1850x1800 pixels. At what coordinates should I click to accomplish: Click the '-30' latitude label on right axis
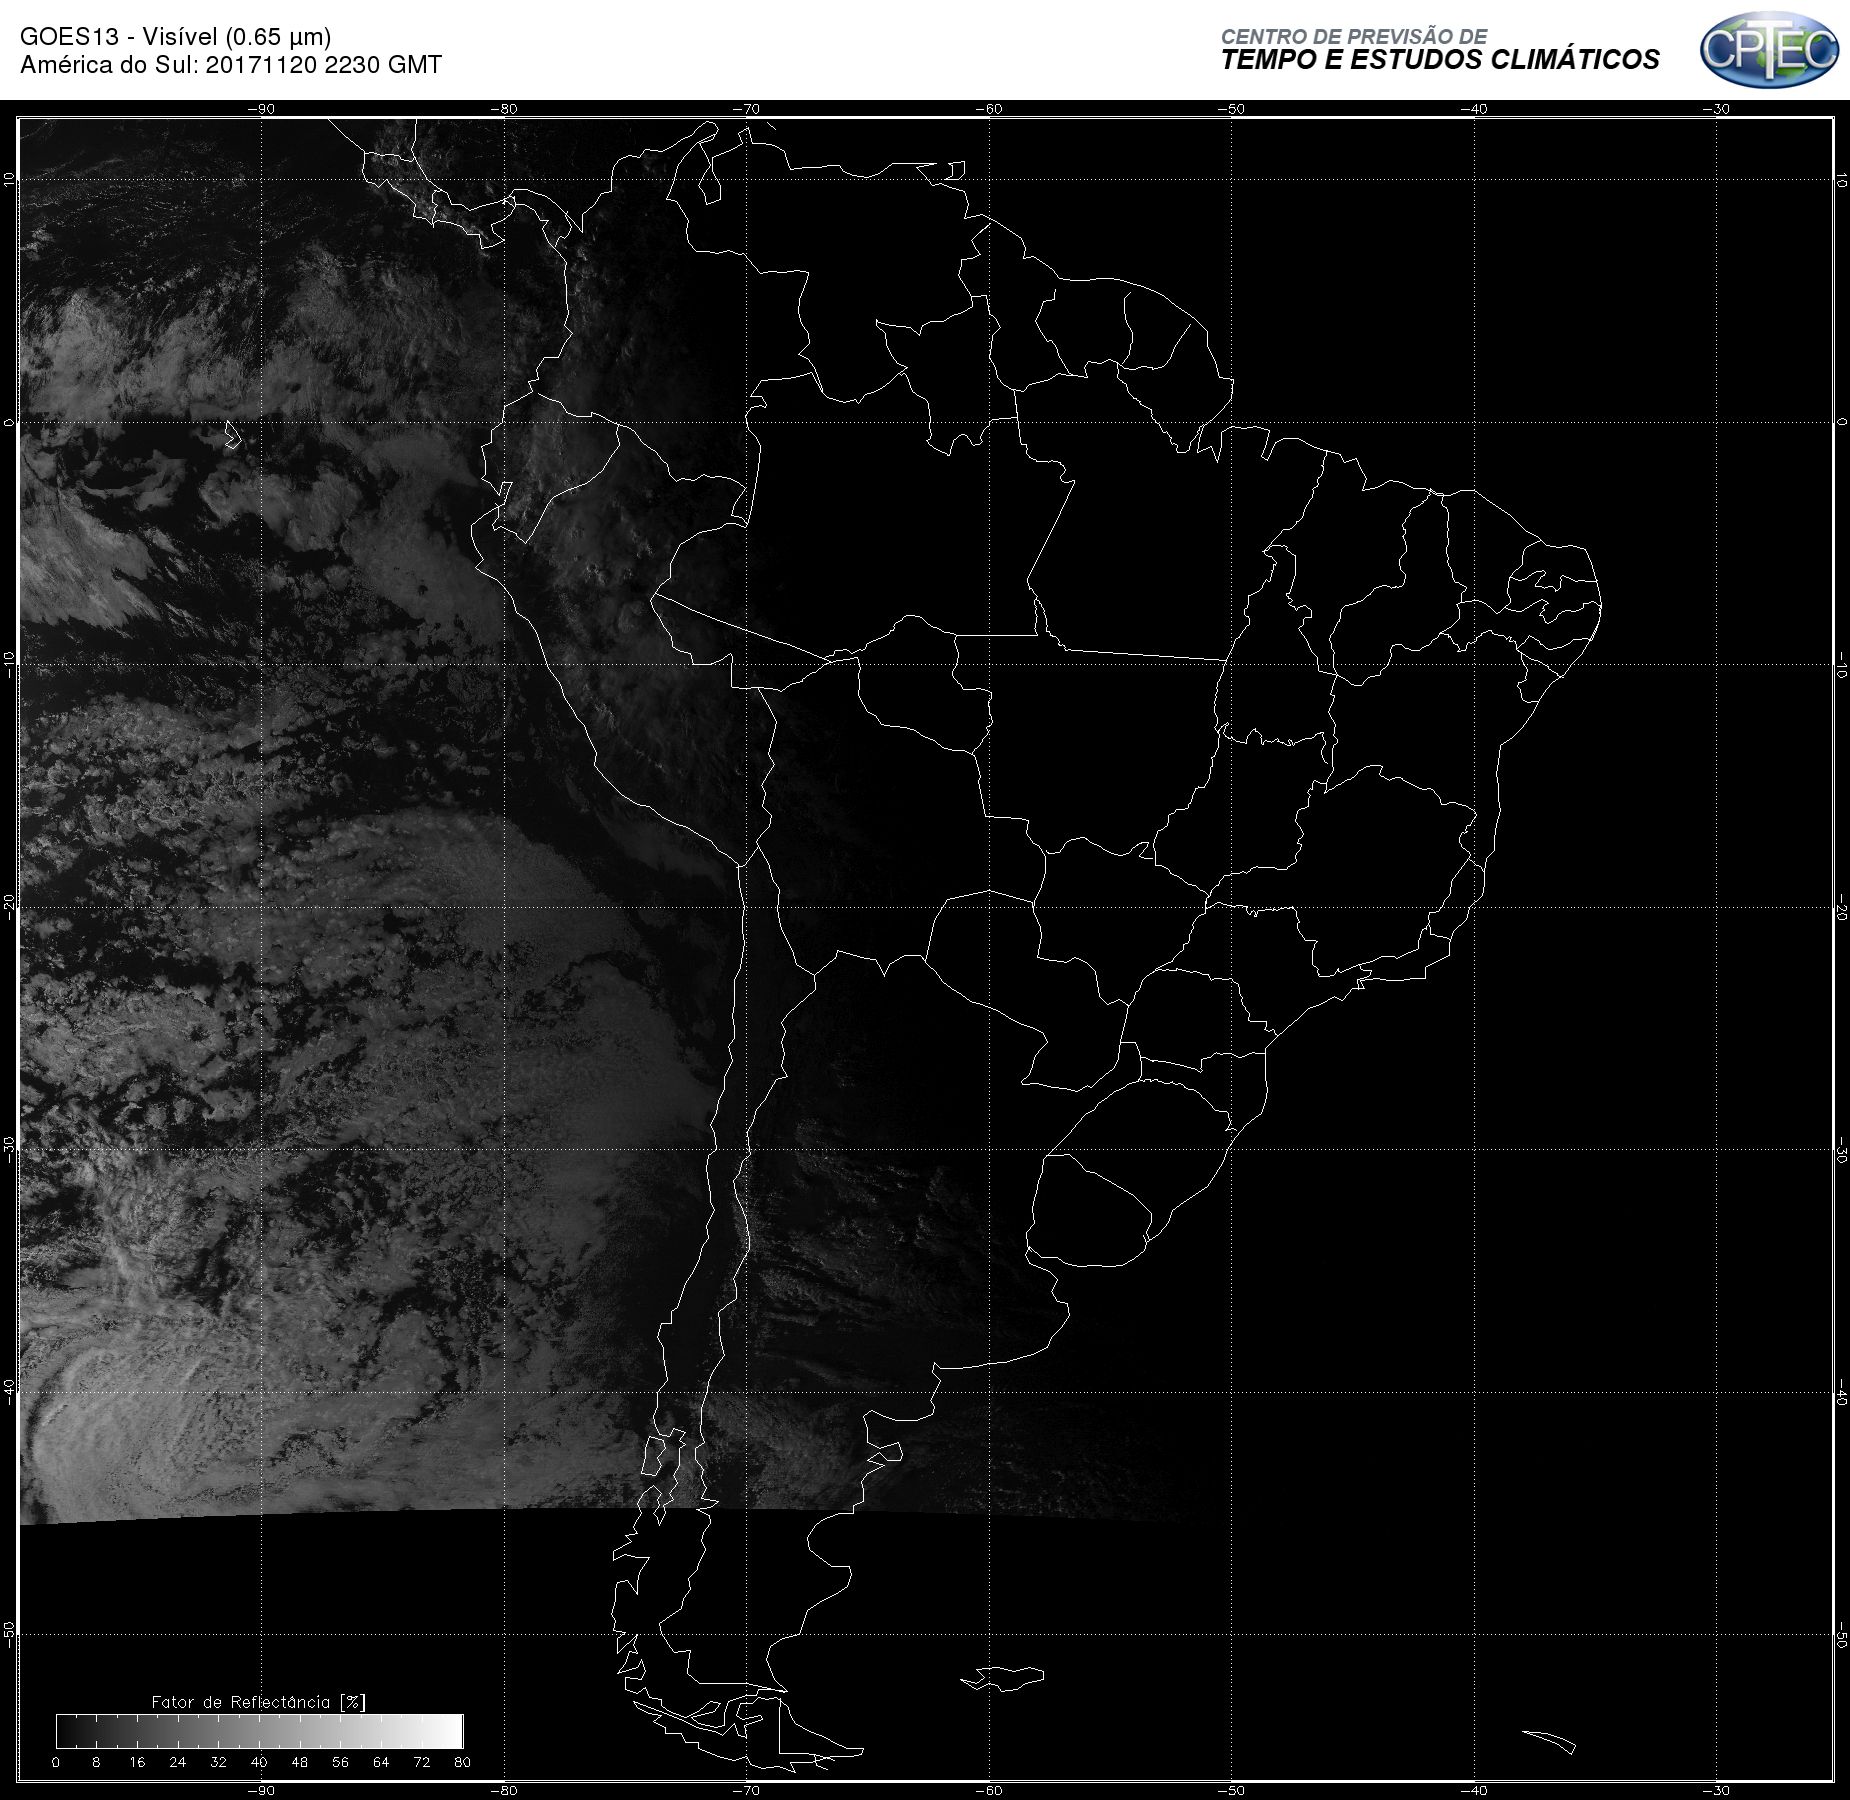[1841, 1149]
